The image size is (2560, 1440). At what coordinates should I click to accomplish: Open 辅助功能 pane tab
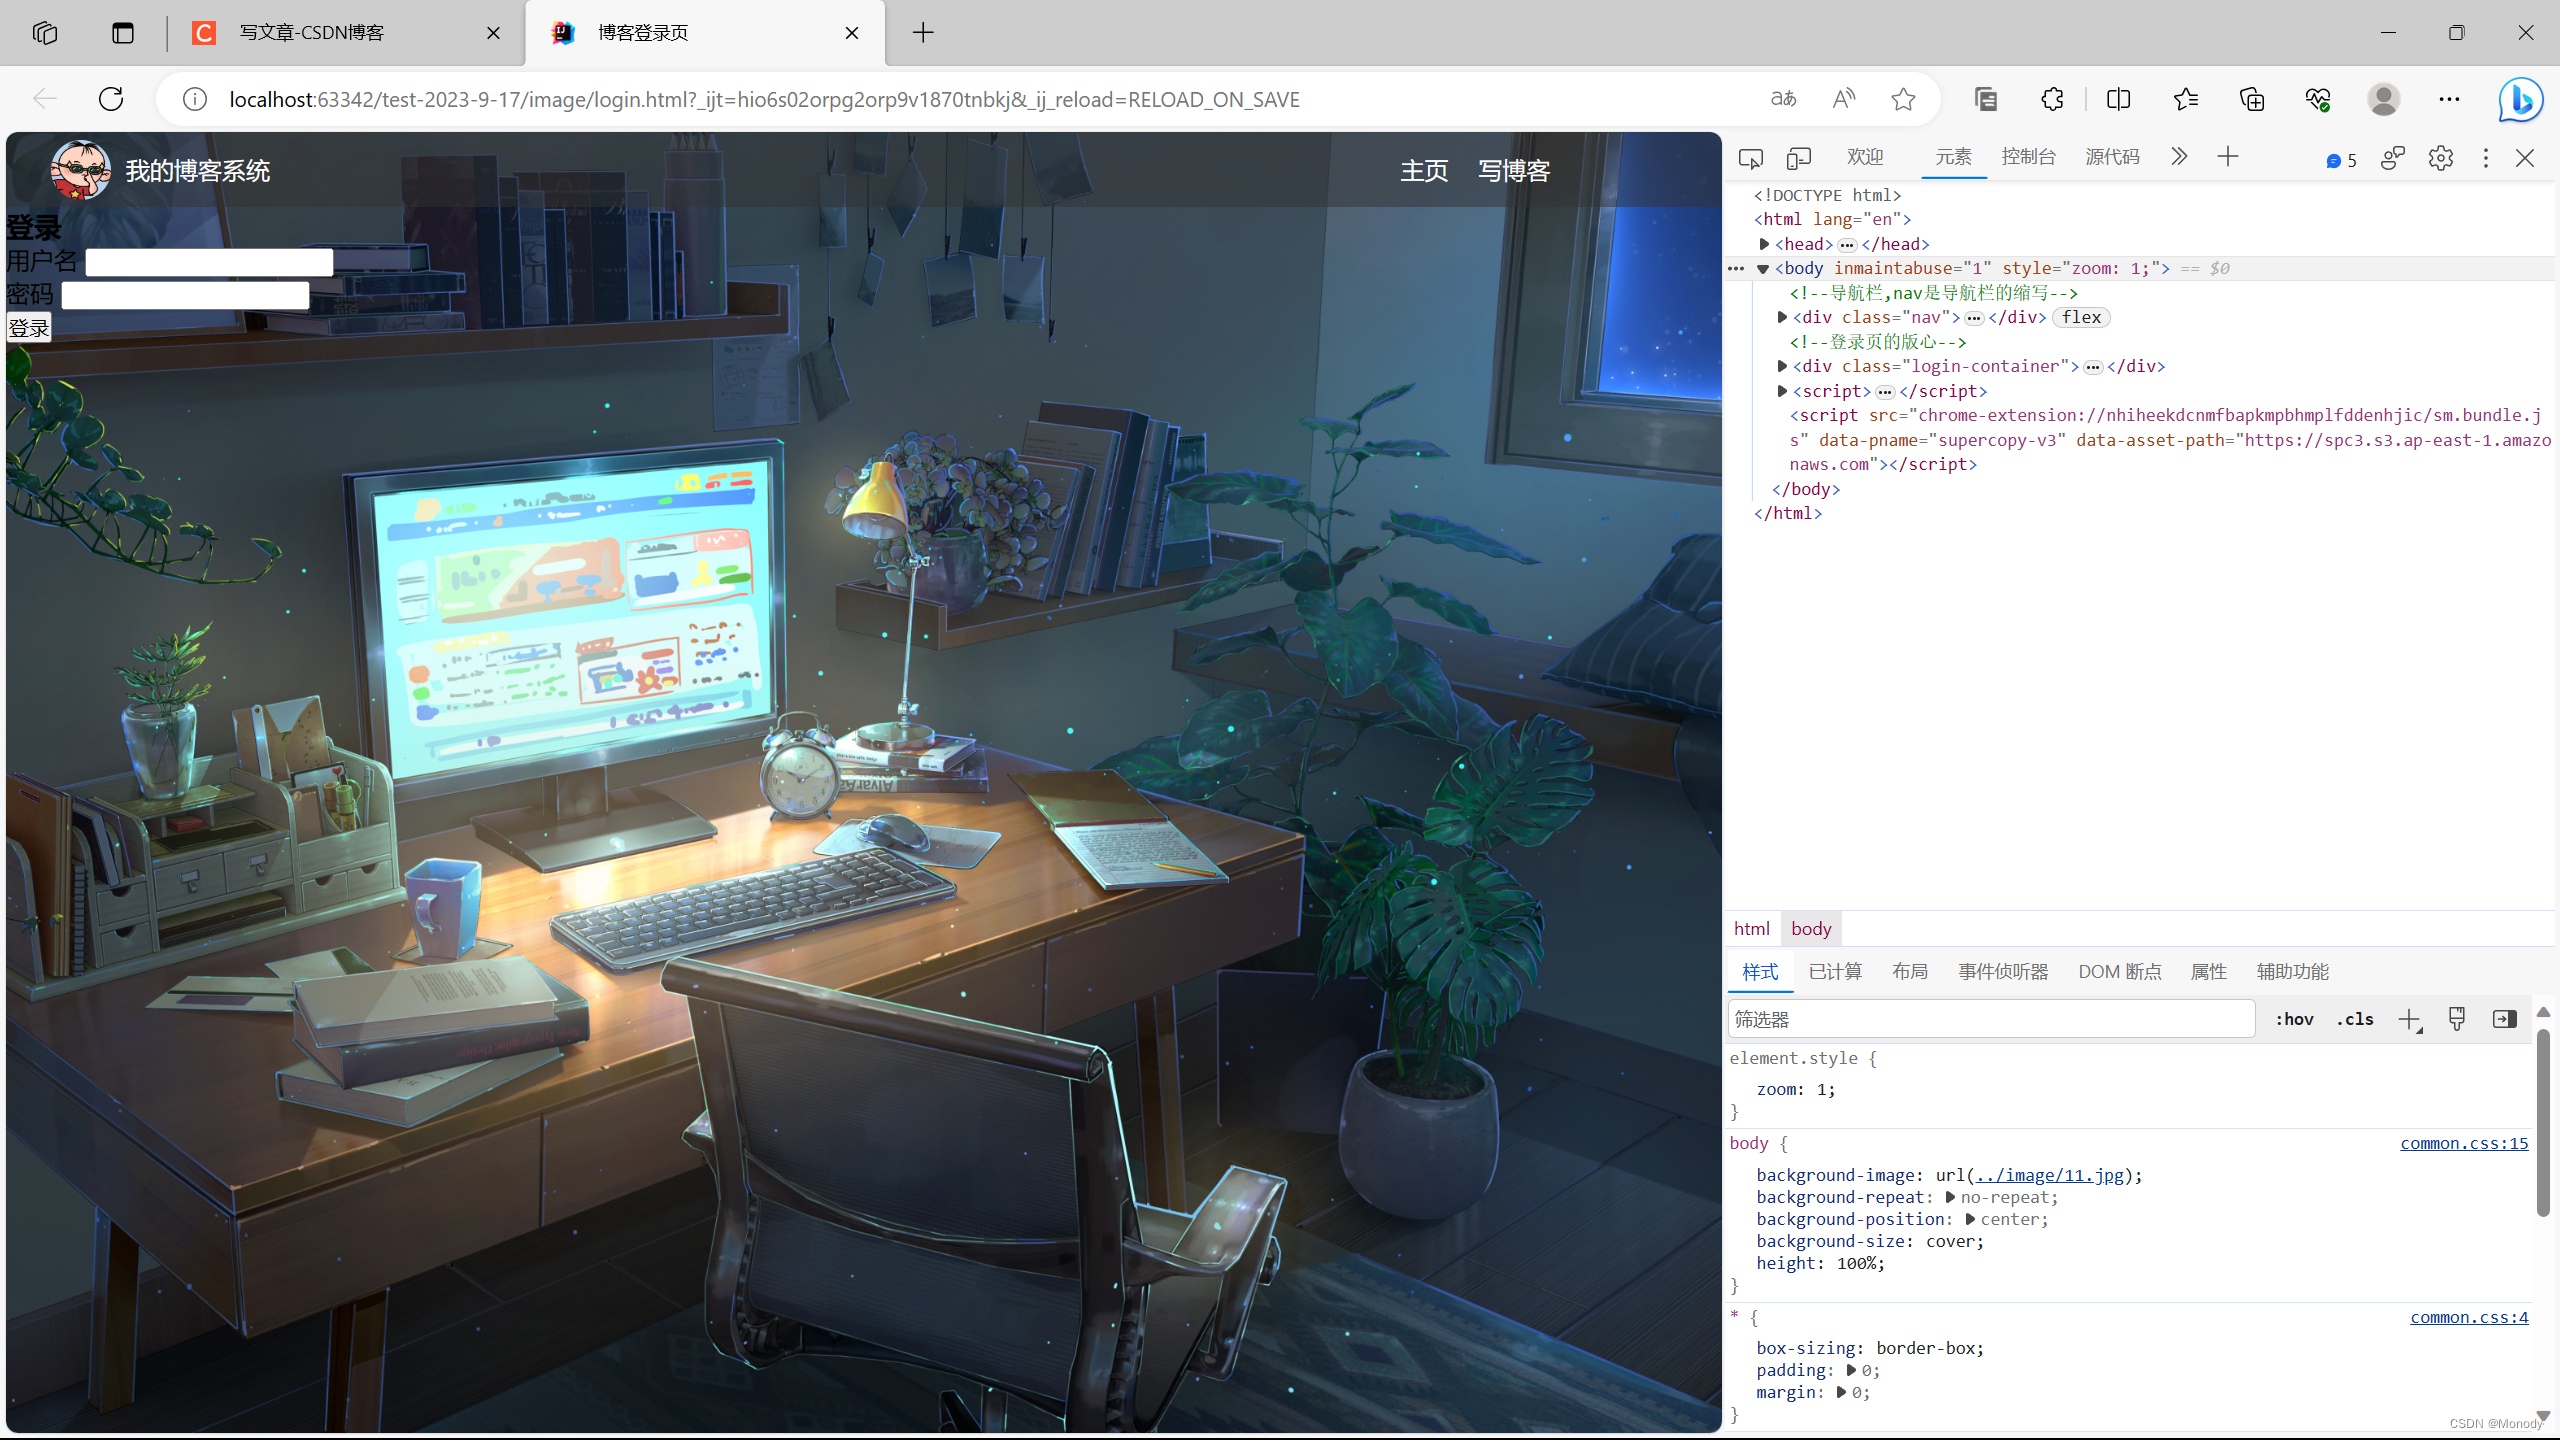(x=2293, y=972)
